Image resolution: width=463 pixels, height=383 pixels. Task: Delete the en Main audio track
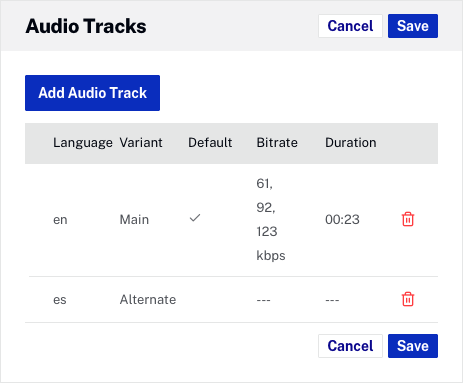(x=408, y=219)
